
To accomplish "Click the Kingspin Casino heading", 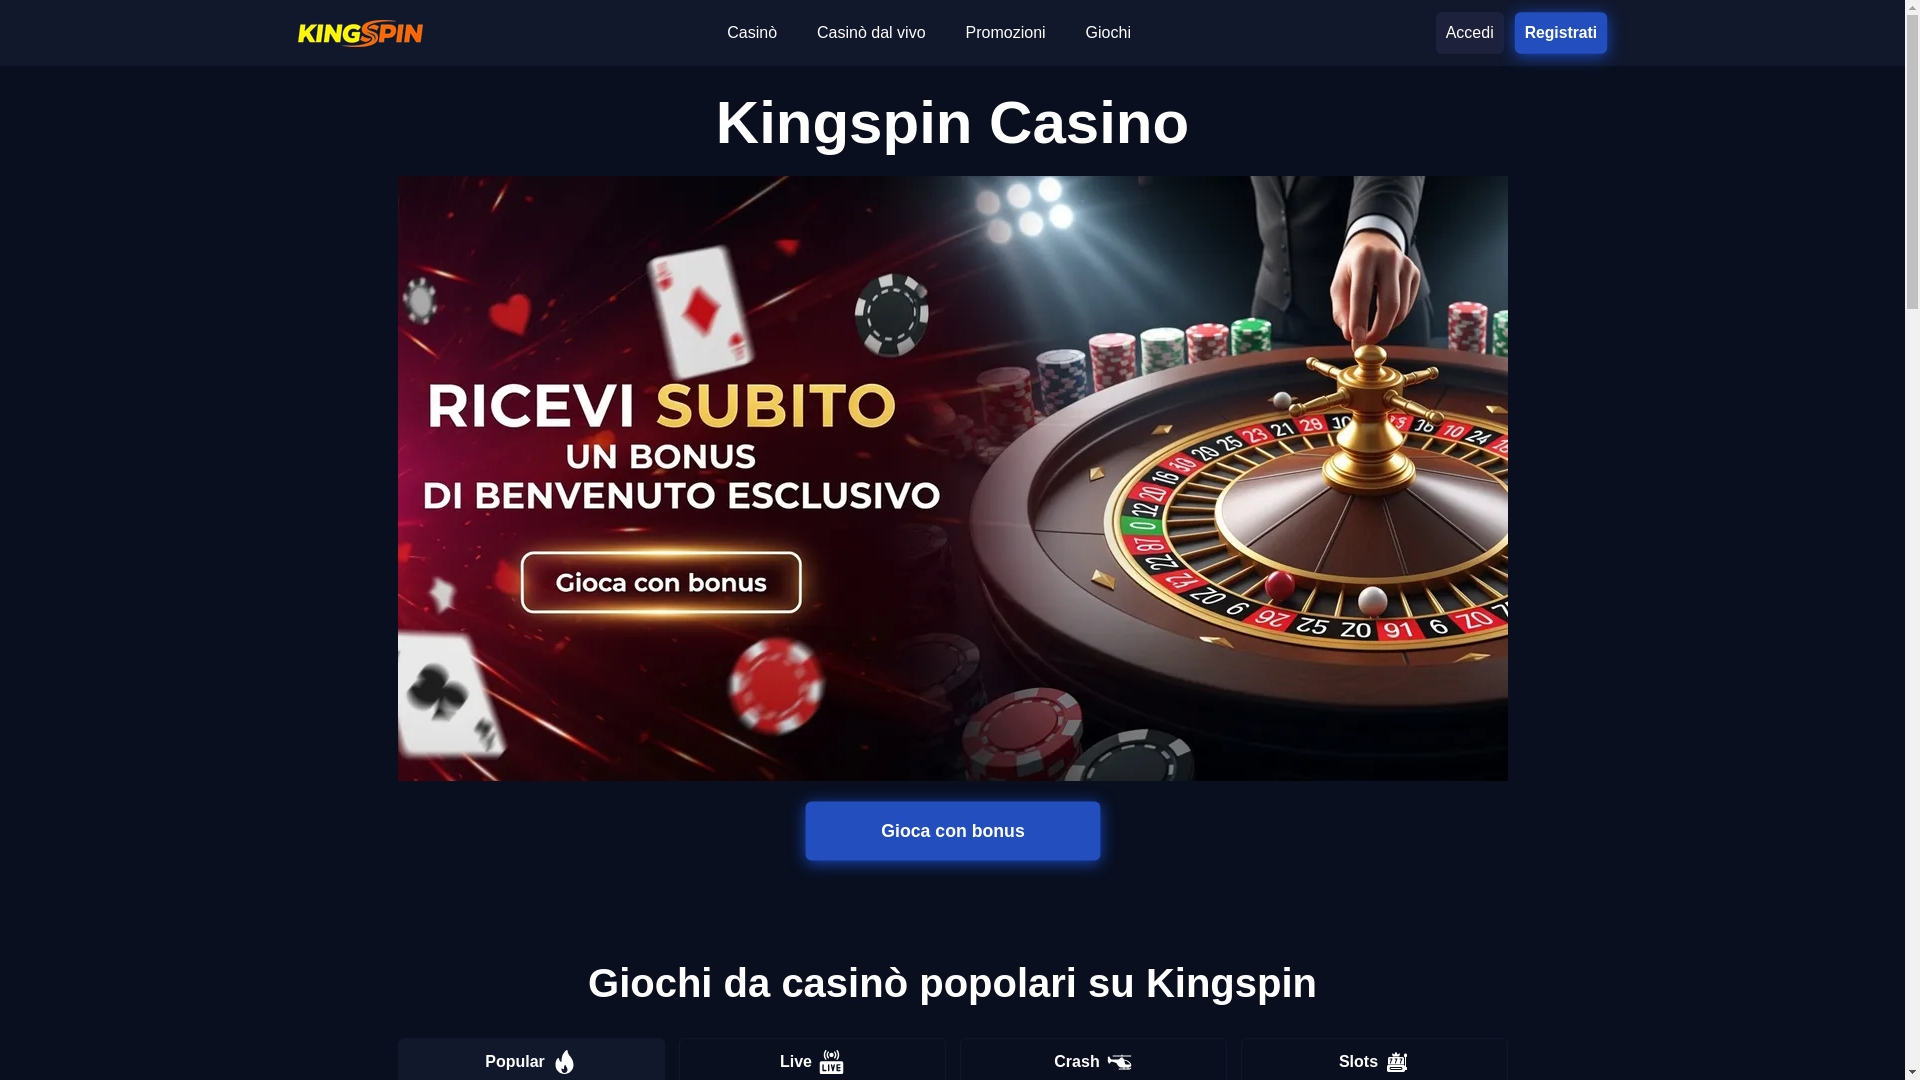I will coord(952,122).
